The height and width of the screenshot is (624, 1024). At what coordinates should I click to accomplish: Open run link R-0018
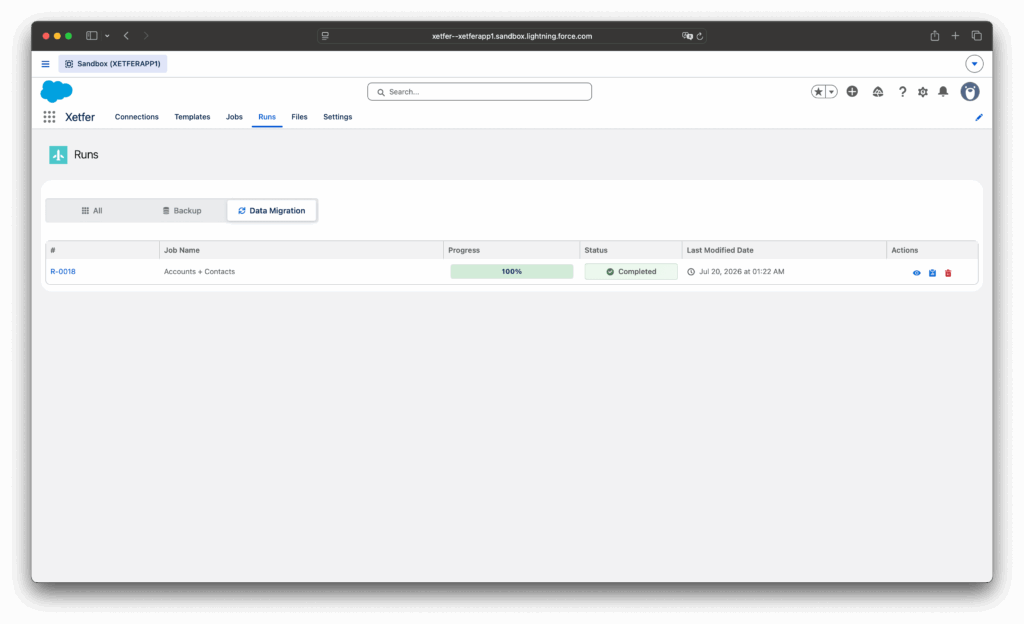63,272
